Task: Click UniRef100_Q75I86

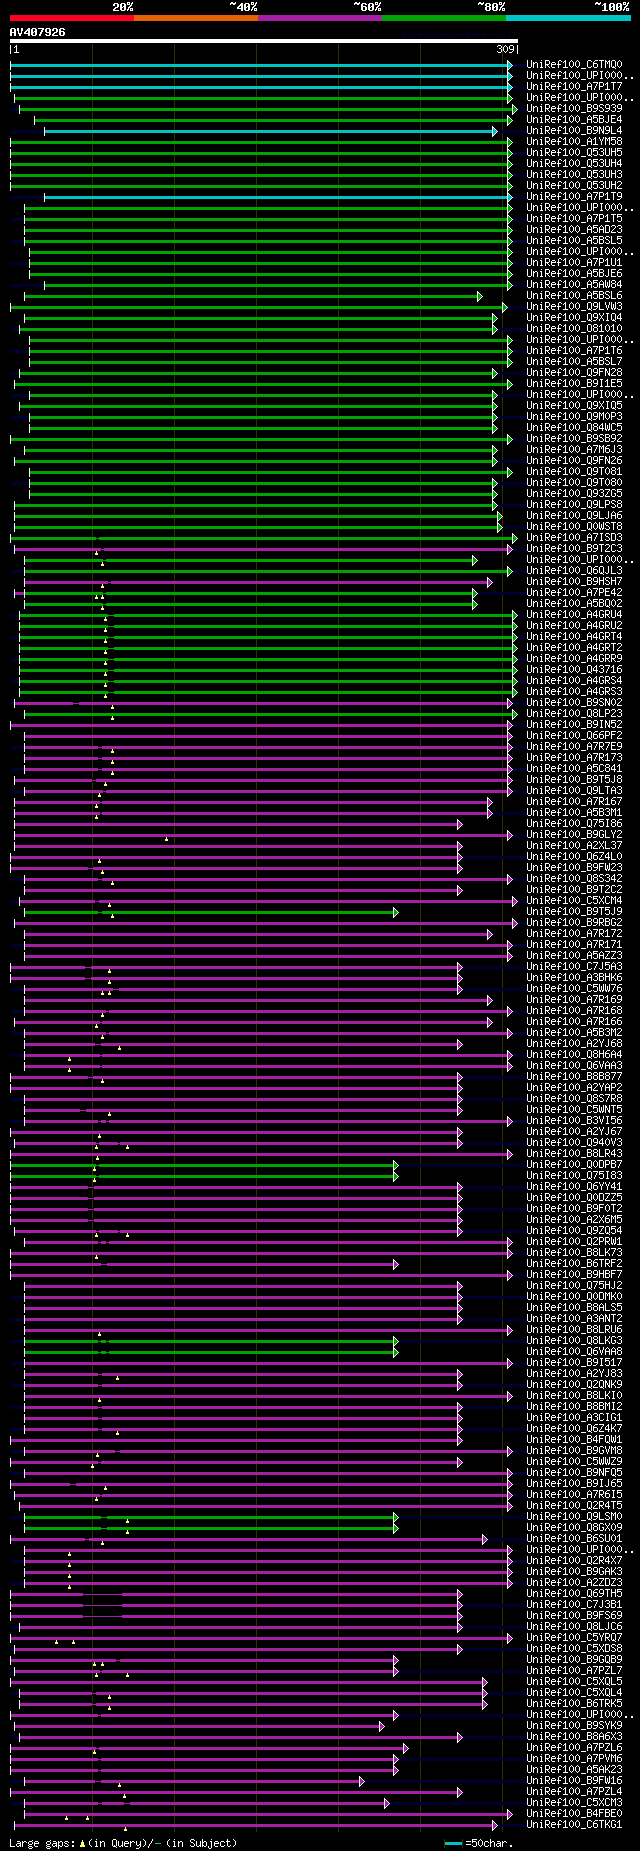Action: 574,824
